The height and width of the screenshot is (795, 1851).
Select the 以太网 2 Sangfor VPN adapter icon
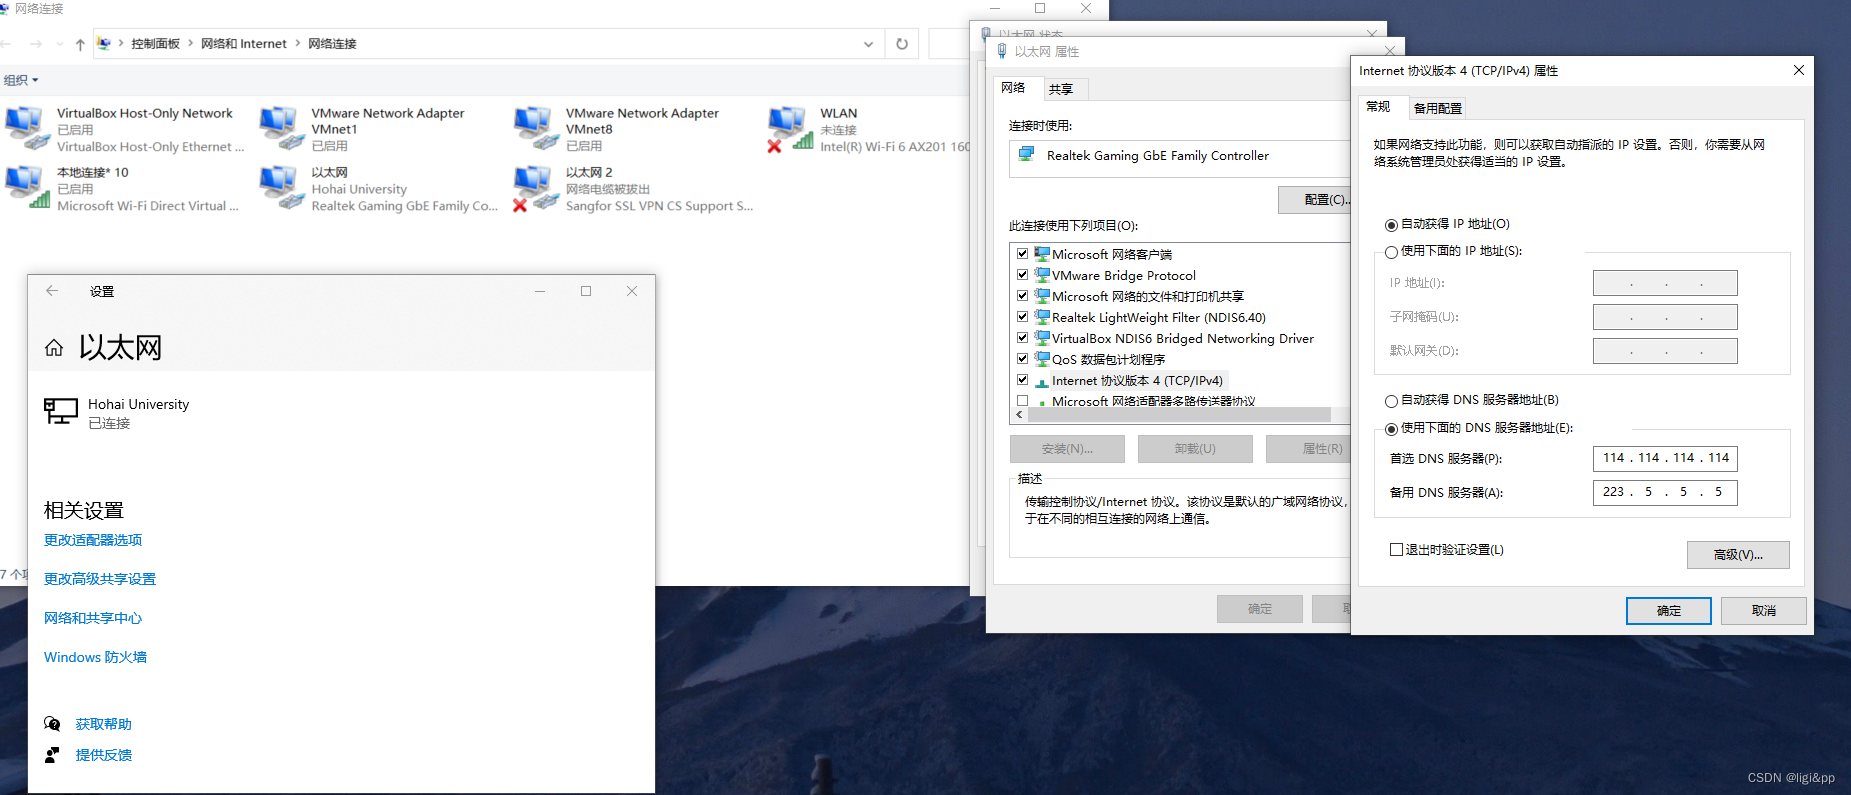tap(536, 187)
